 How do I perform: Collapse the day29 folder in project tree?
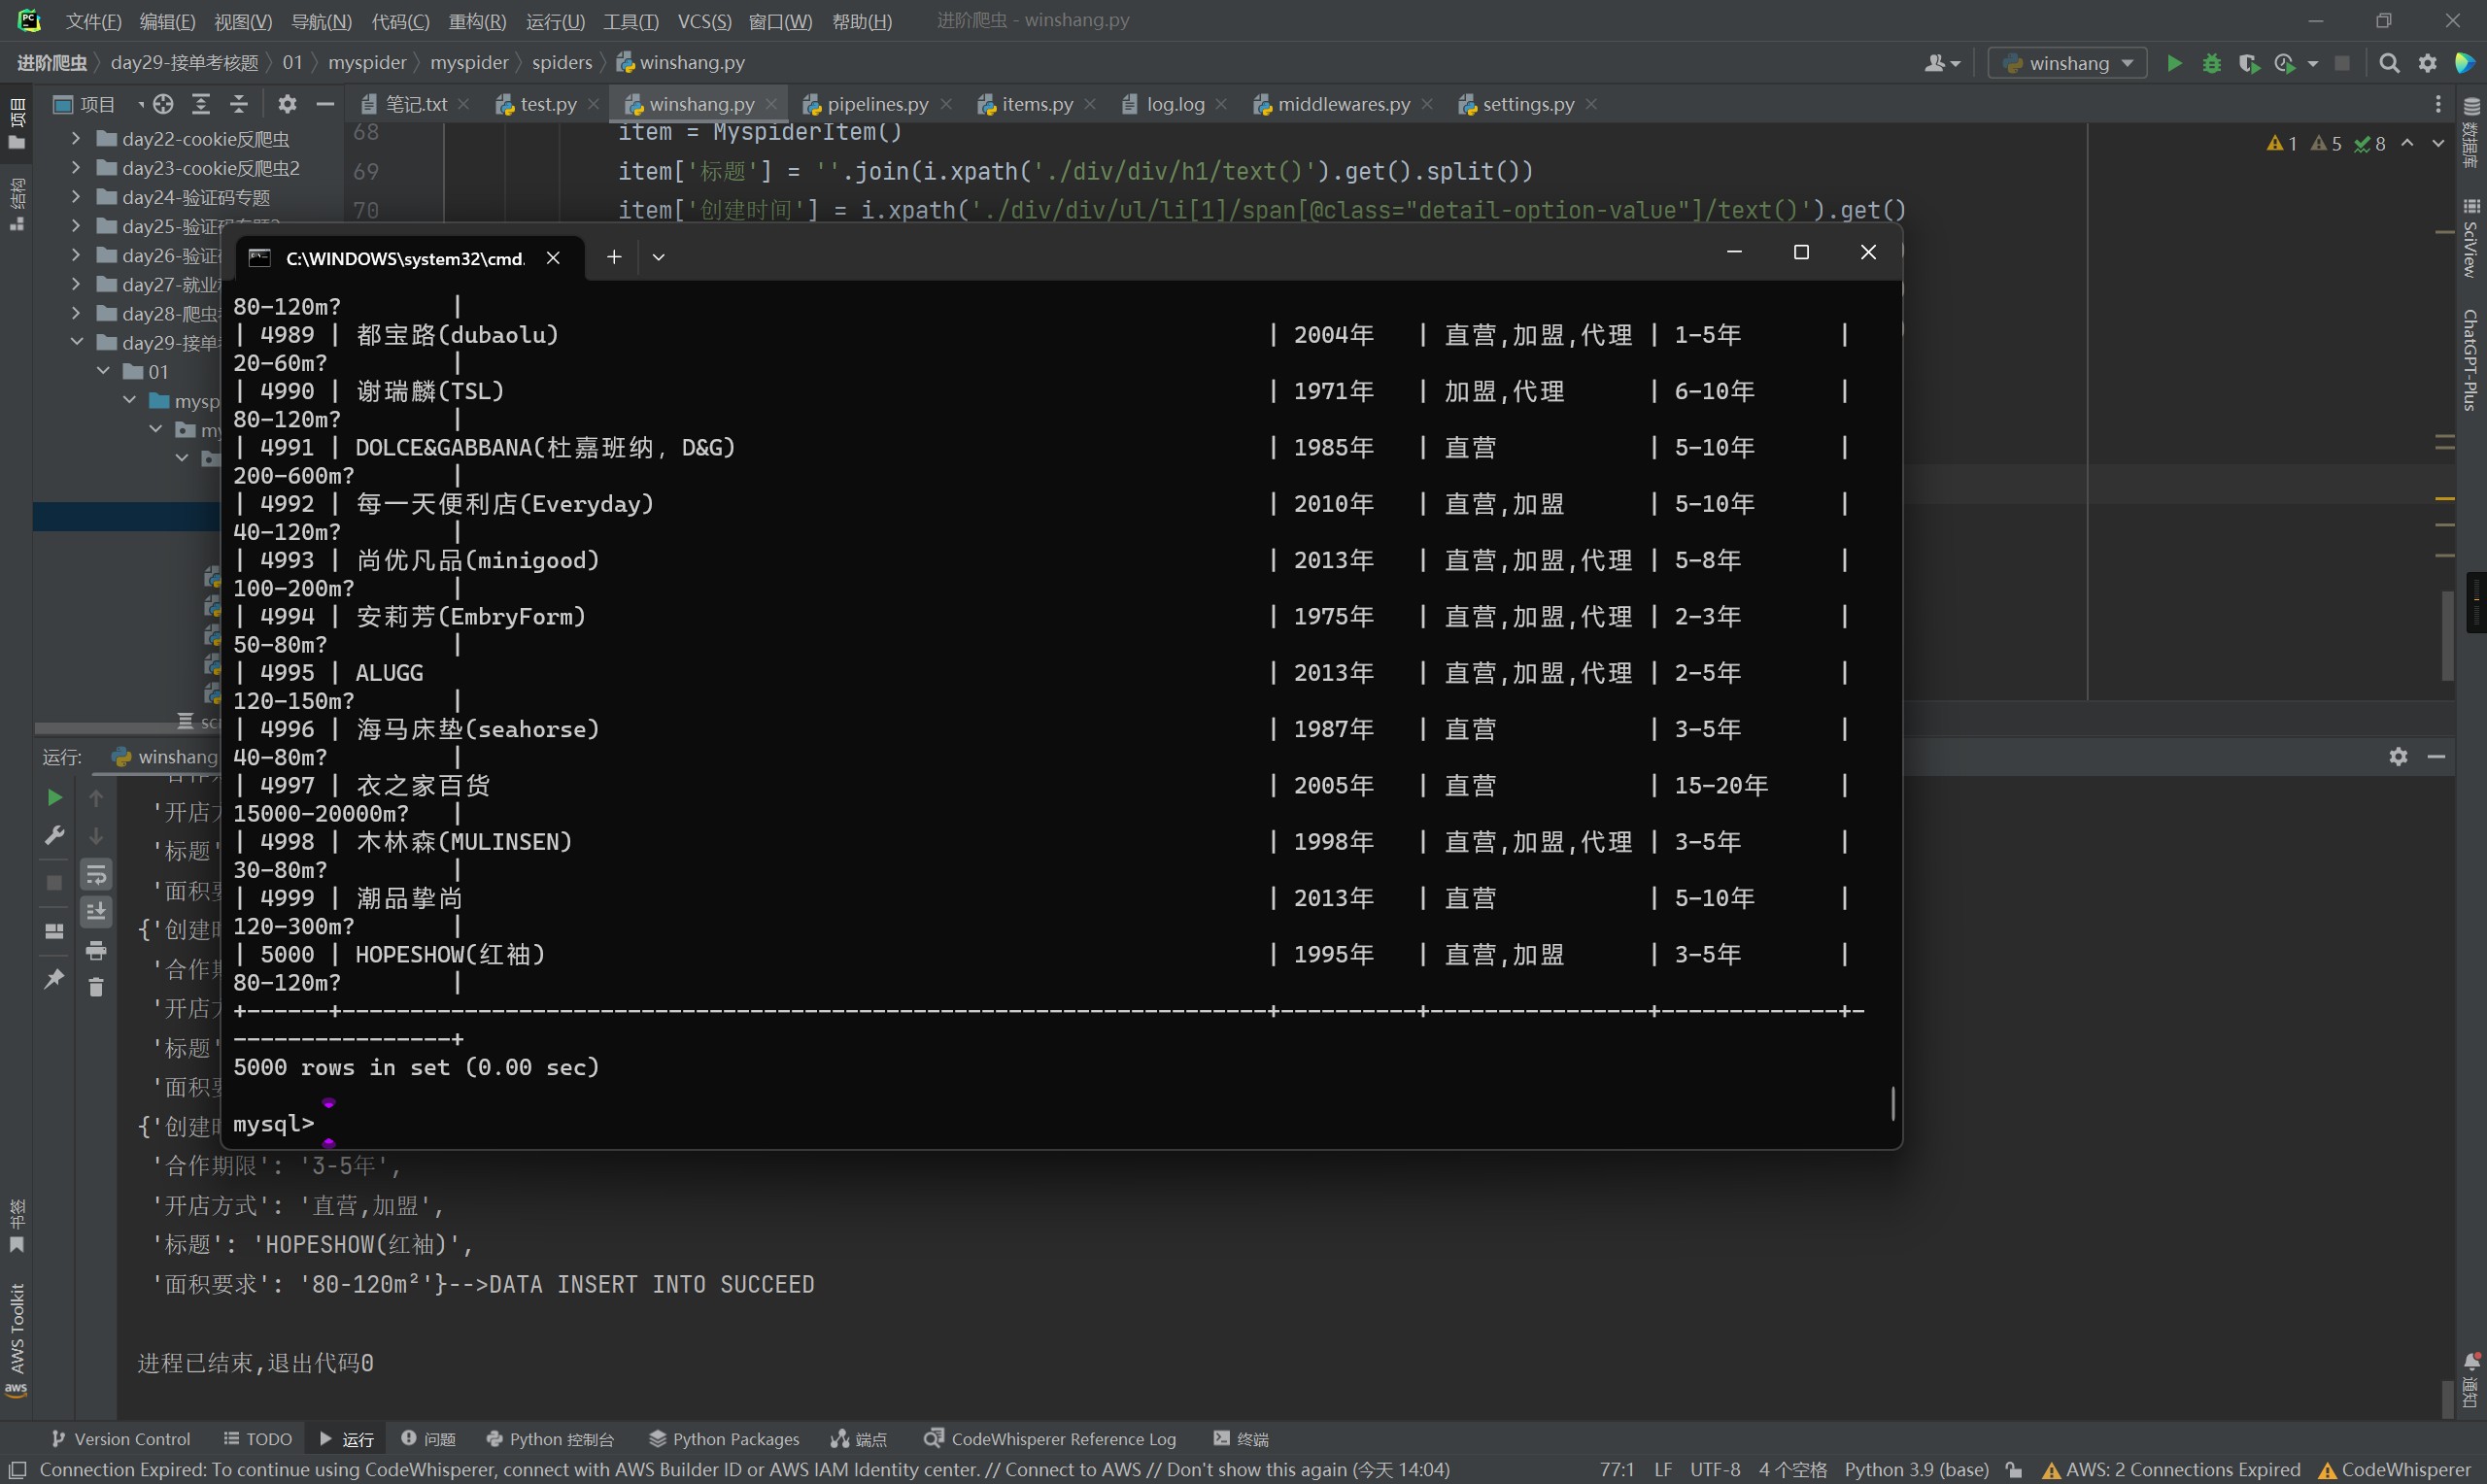[76, 342]
